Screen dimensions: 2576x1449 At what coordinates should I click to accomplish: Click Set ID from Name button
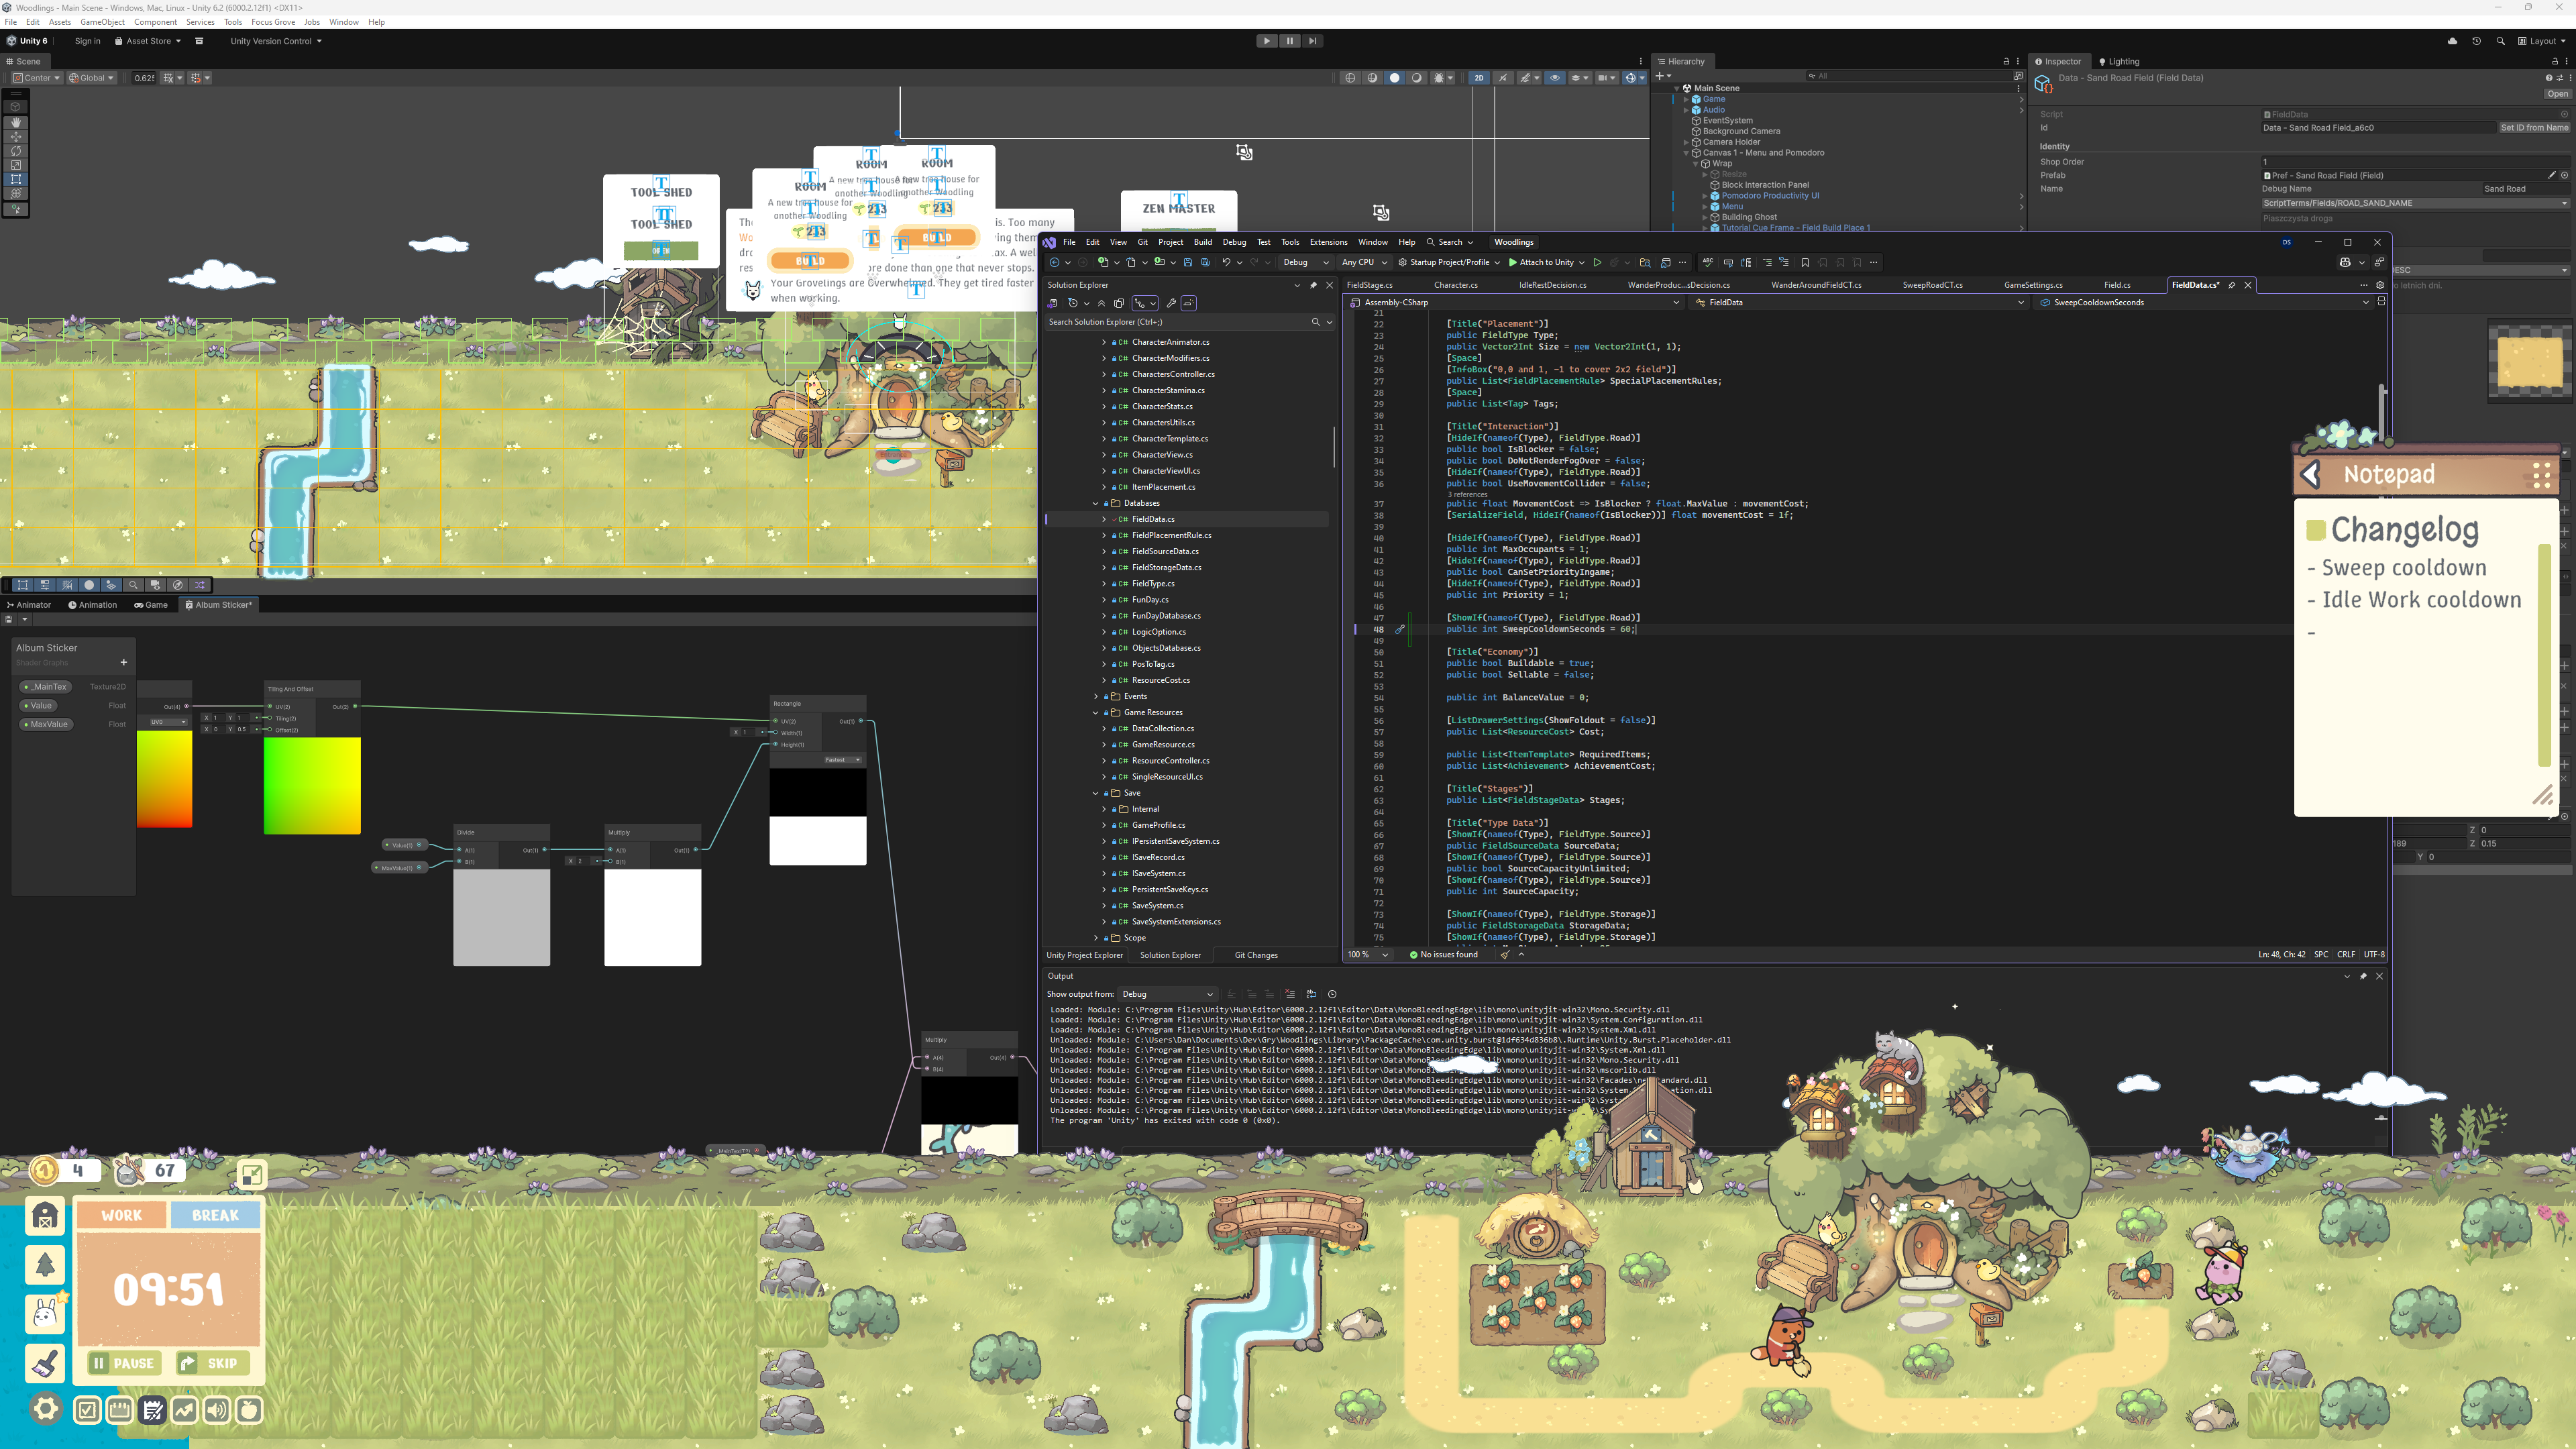(x=2534, y=128)
